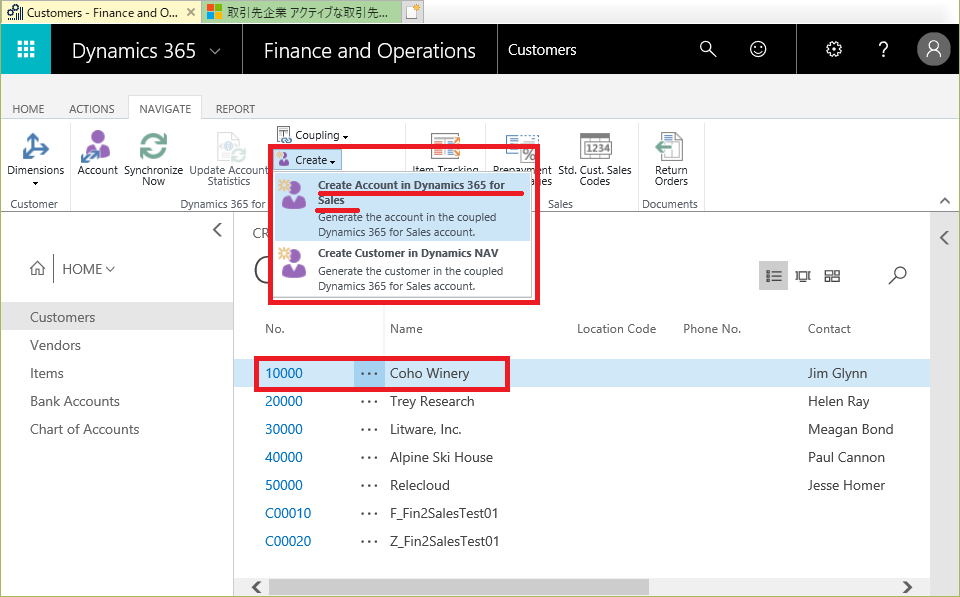960x597 pixels.
Task: Choose Create Customer in Dynamics NAV
Action: [x=402, y=269]
